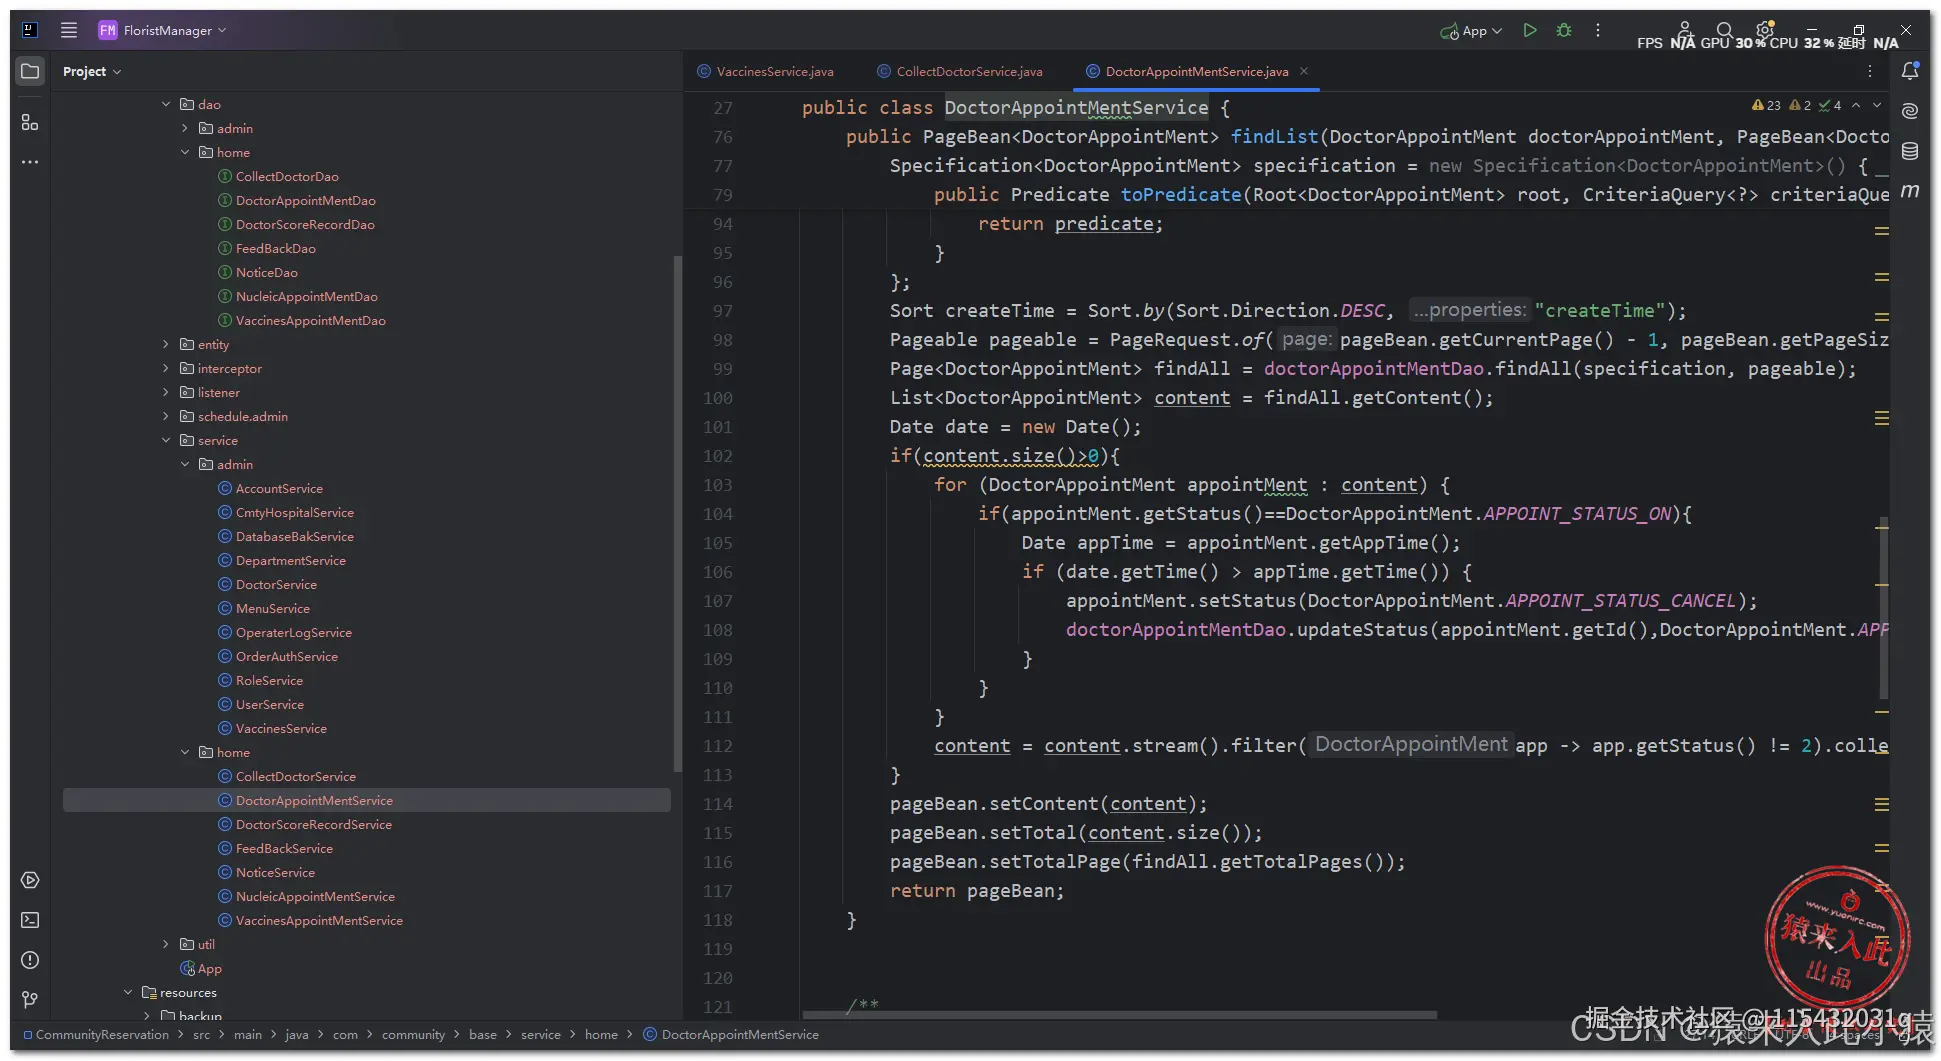Open the main hamburger menu

click(69, 30)
